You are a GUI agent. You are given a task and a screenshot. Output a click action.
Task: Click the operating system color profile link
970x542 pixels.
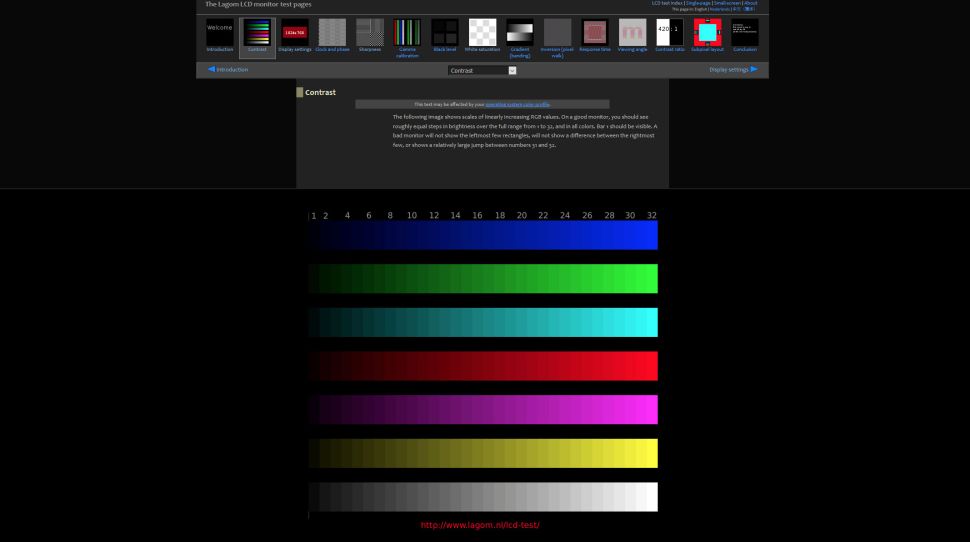(517, 104)
